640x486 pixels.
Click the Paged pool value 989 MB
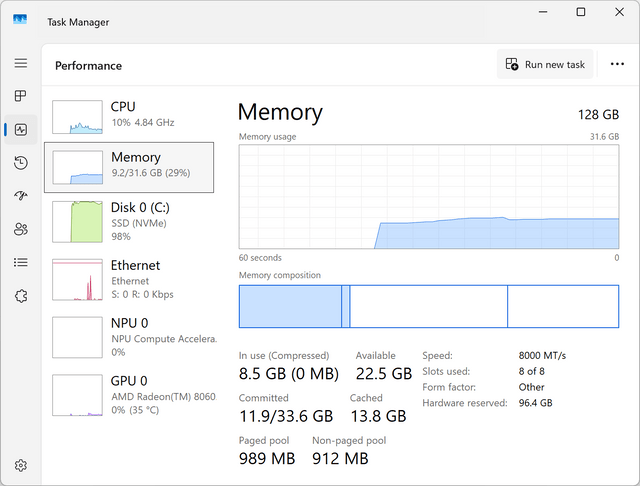pyautogui.click(x=267, y=459)
